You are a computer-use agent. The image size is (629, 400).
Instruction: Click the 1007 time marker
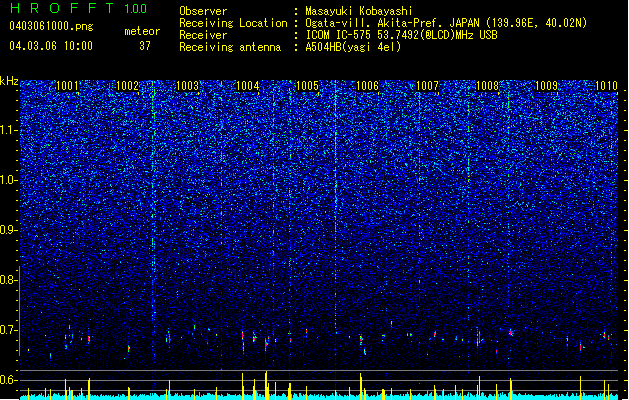click(x=428, y=86)
